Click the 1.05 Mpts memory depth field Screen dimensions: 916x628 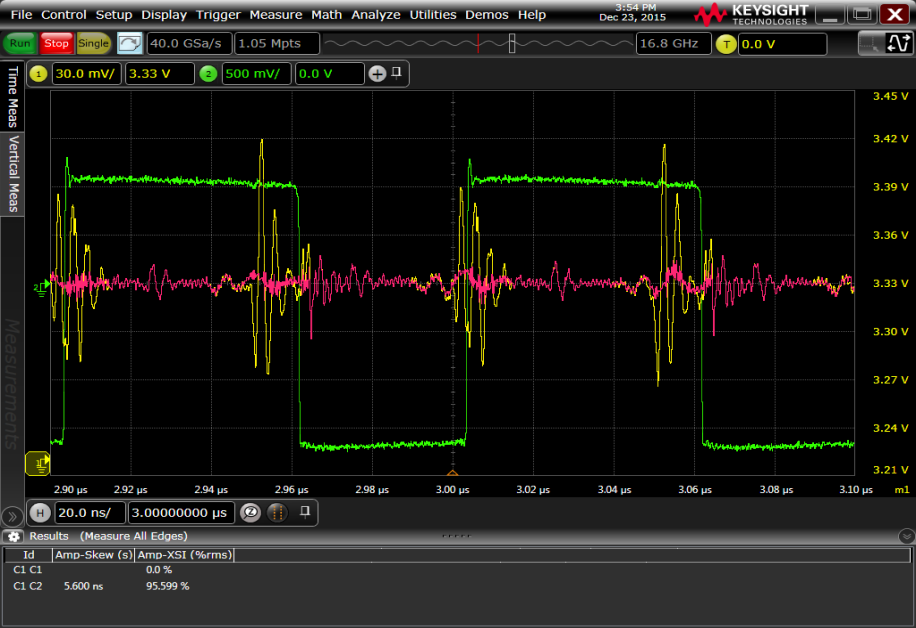point(277,43)
